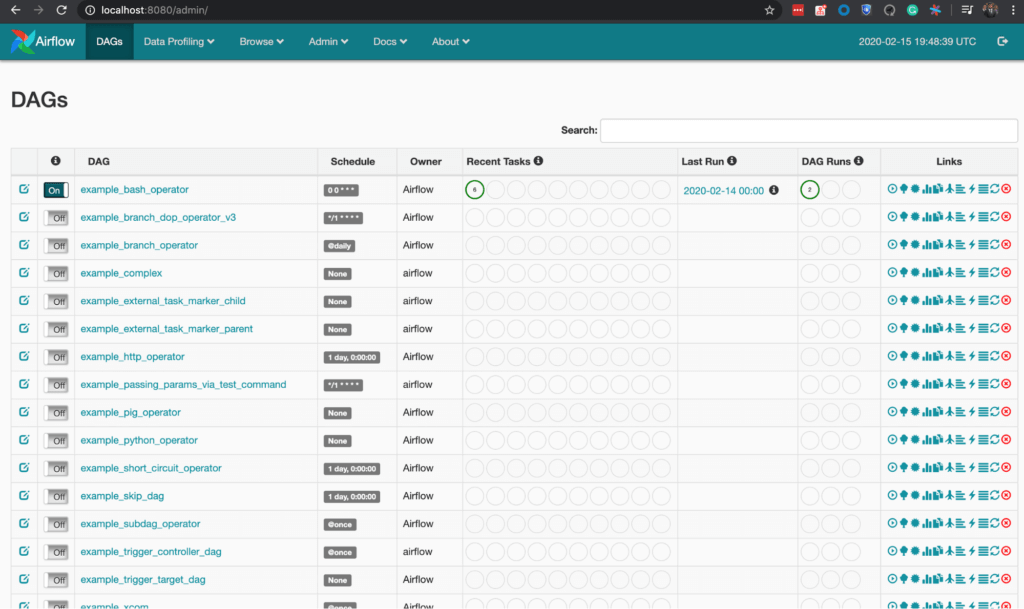Screen dimensions: 1024x609
Task: Select the DAGs tab
Action: pyautogui.click(x=108, y=41)
